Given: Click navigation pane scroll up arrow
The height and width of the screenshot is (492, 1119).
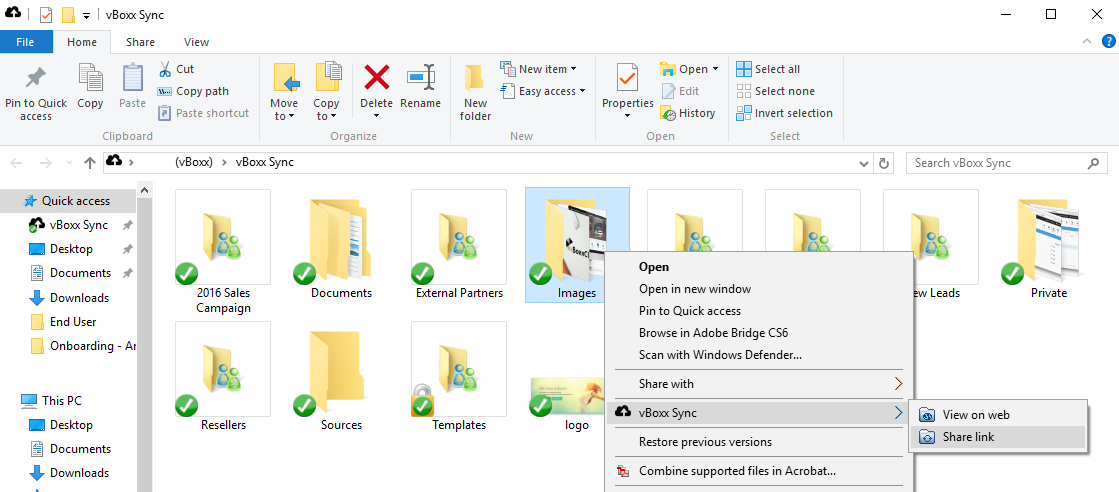Looking at the screenshot, I should (143, 190).
